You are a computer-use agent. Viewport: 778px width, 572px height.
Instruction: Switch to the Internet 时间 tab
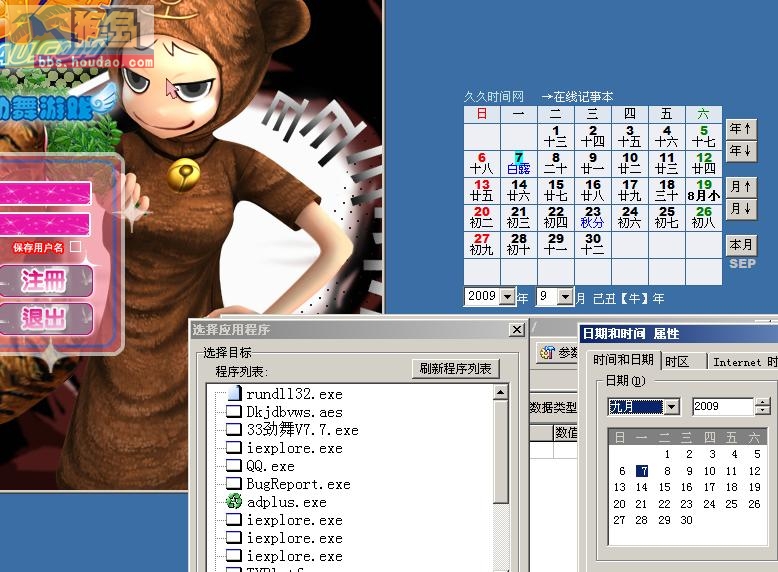pyautogui.click(x=744, y=362)
